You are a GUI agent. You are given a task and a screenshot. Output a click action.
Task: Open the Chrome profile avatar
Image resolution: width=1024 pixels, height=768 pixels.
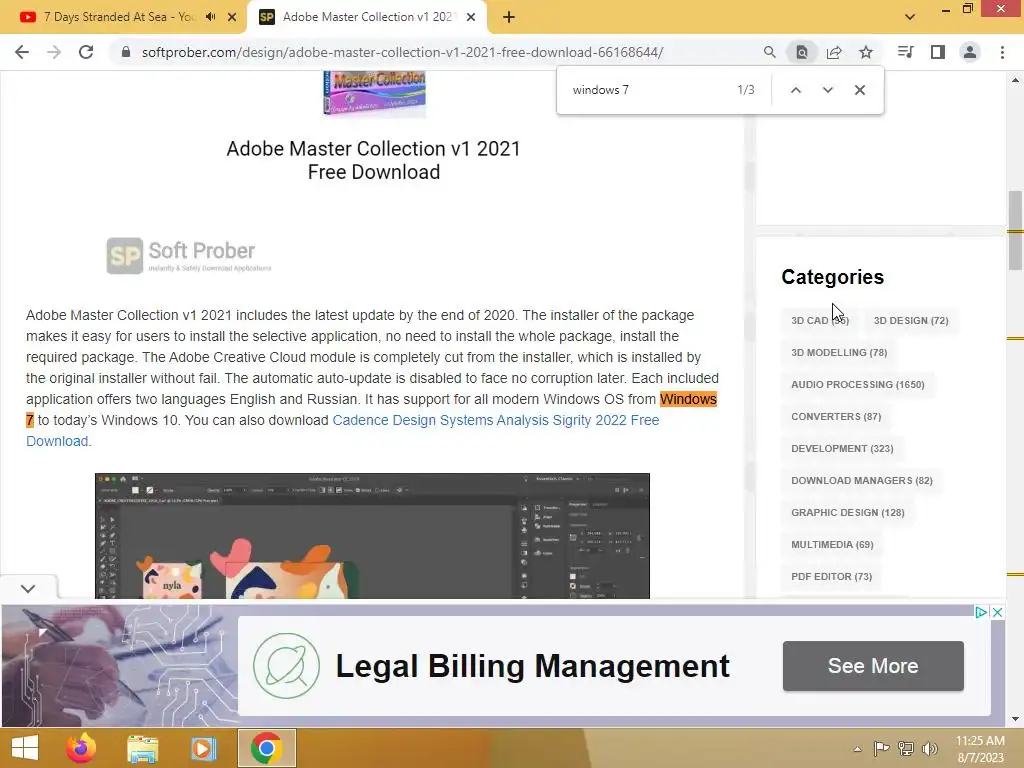(x=970, y=52)
